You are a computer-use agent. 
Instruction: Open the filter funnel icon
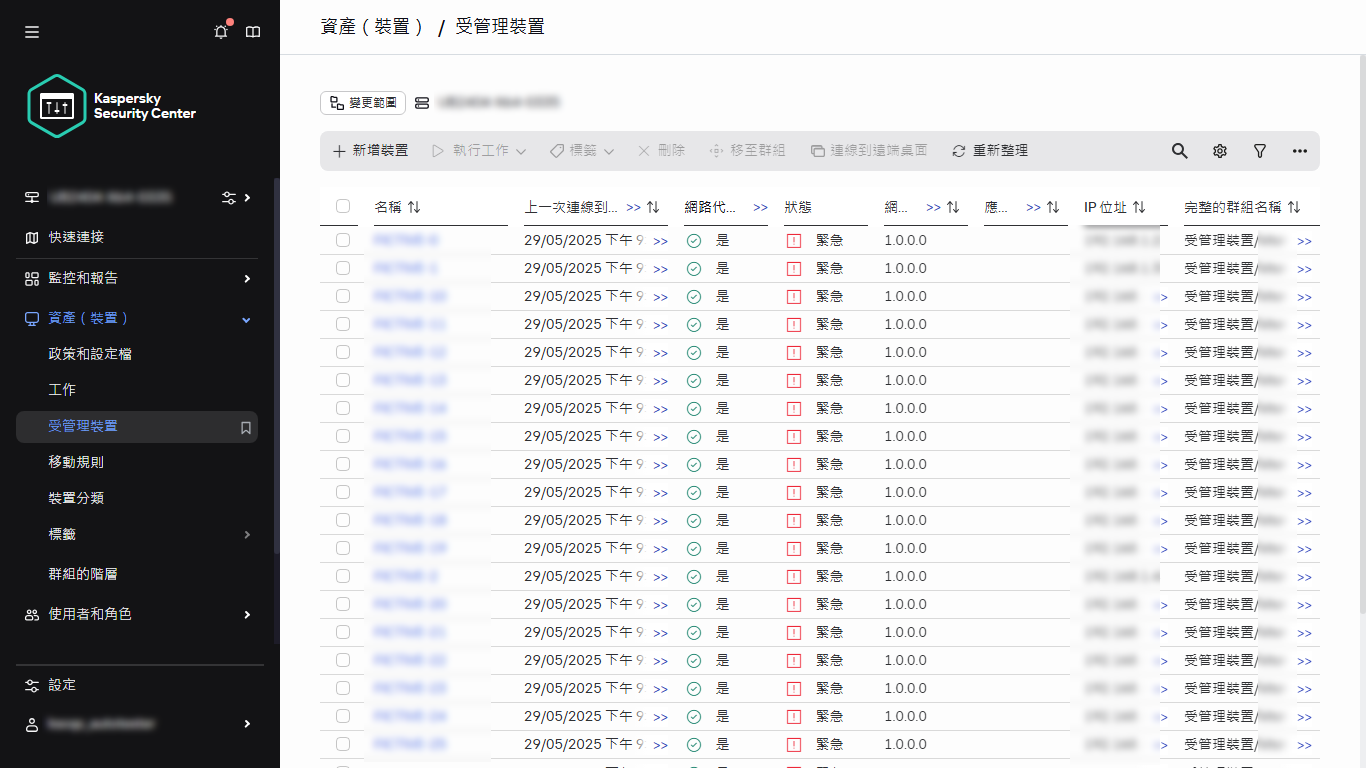click(x=1260, y=150)
